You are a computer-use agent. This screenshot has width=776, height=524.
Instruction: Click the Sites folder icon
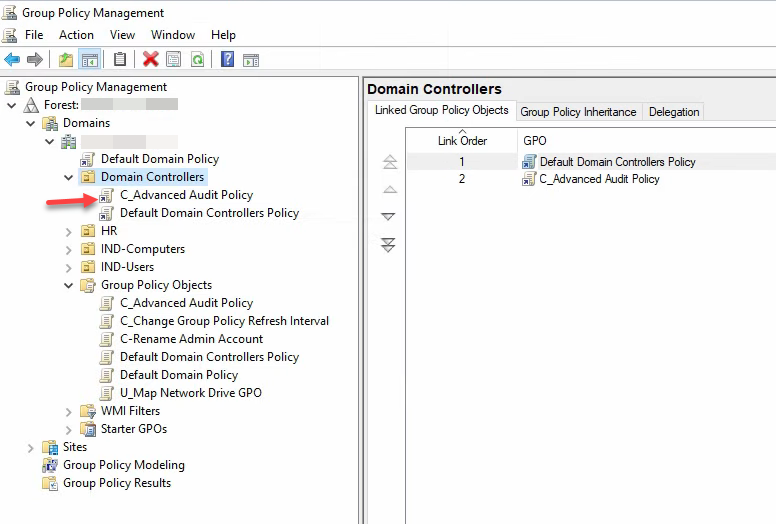point(50,447)
